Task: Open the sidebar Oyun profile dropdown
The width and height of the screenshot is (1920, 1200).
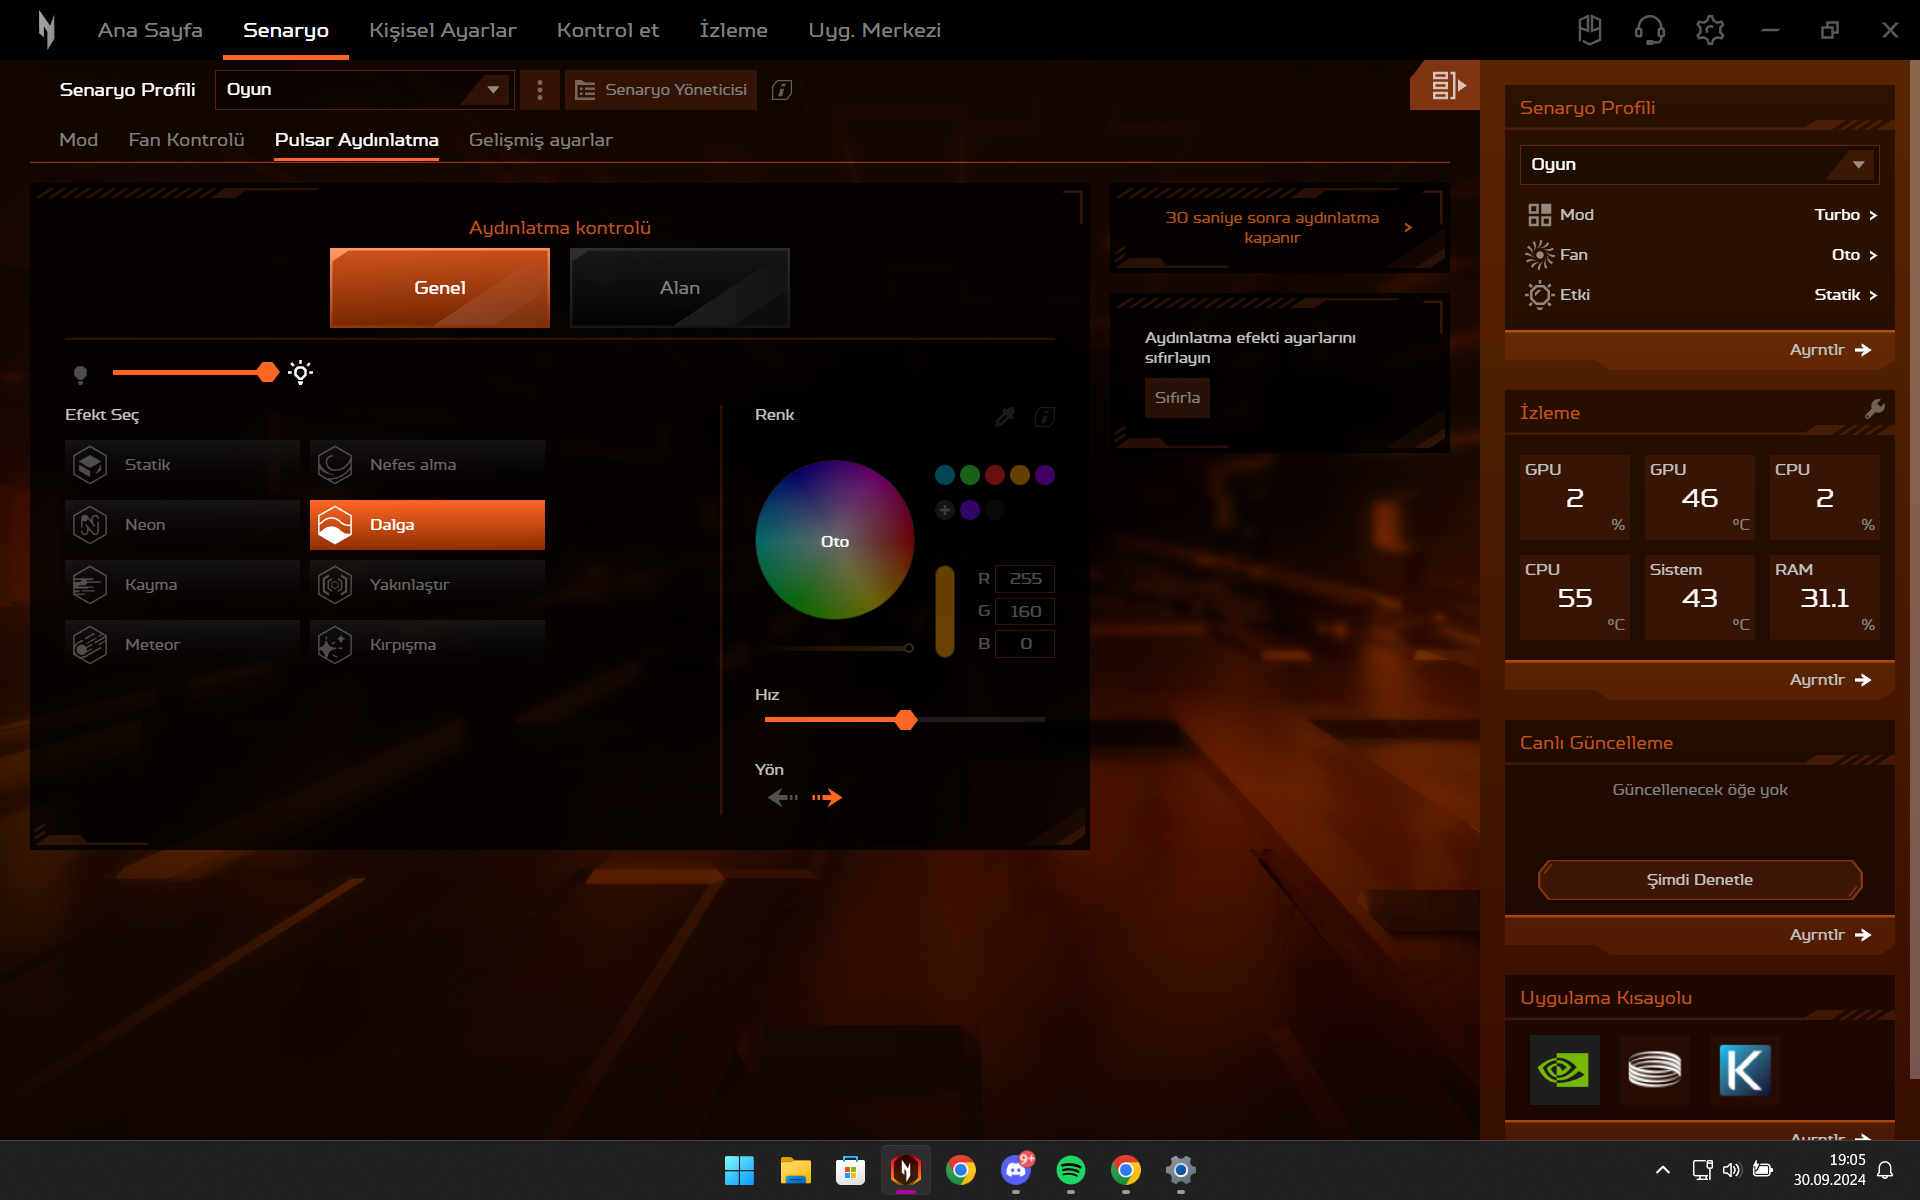Action: click(1699, 165)
